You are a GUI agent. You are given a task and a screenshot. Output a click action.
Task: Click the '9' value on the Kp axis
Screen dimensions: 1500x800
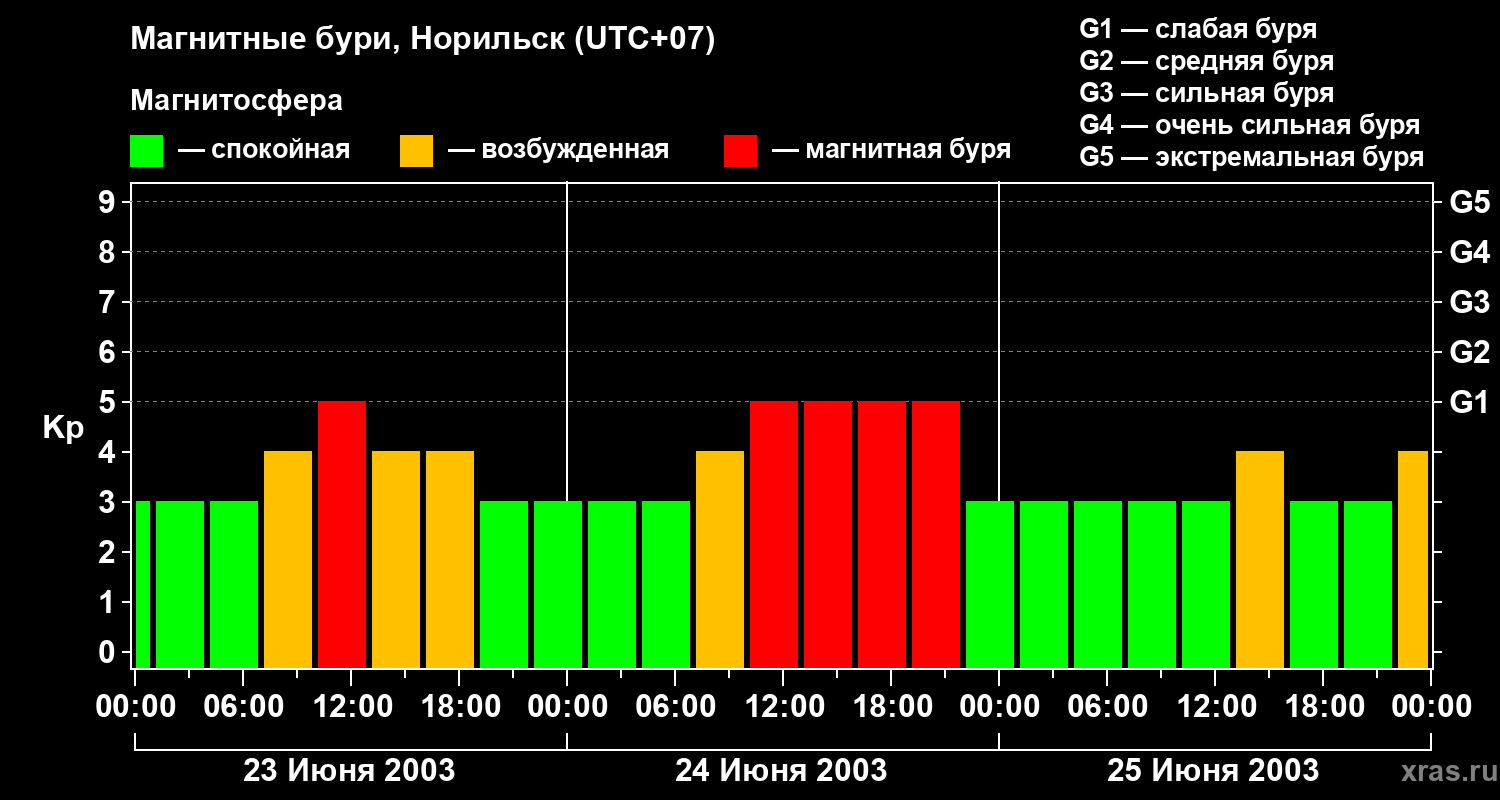pyautogui.click(x=109, y=202)
